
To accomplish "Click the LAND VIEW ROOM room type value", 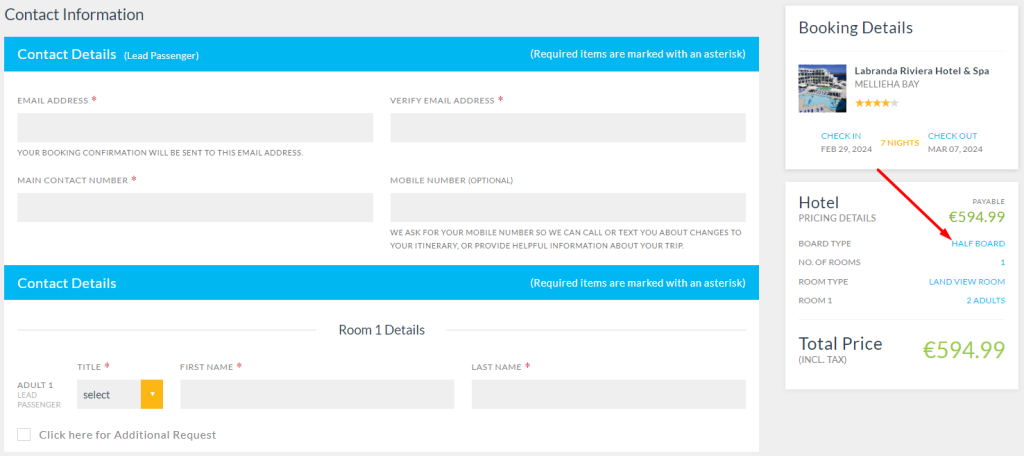I will (967, 282).
